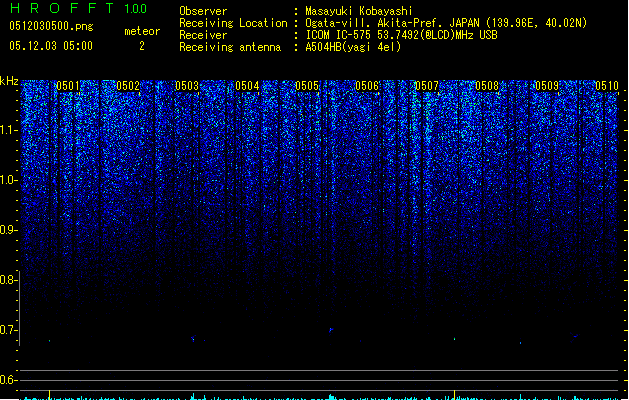Click the meteor echo blip near 0503
The height and width of the screenshot is (400, 629).
point(193,338)
